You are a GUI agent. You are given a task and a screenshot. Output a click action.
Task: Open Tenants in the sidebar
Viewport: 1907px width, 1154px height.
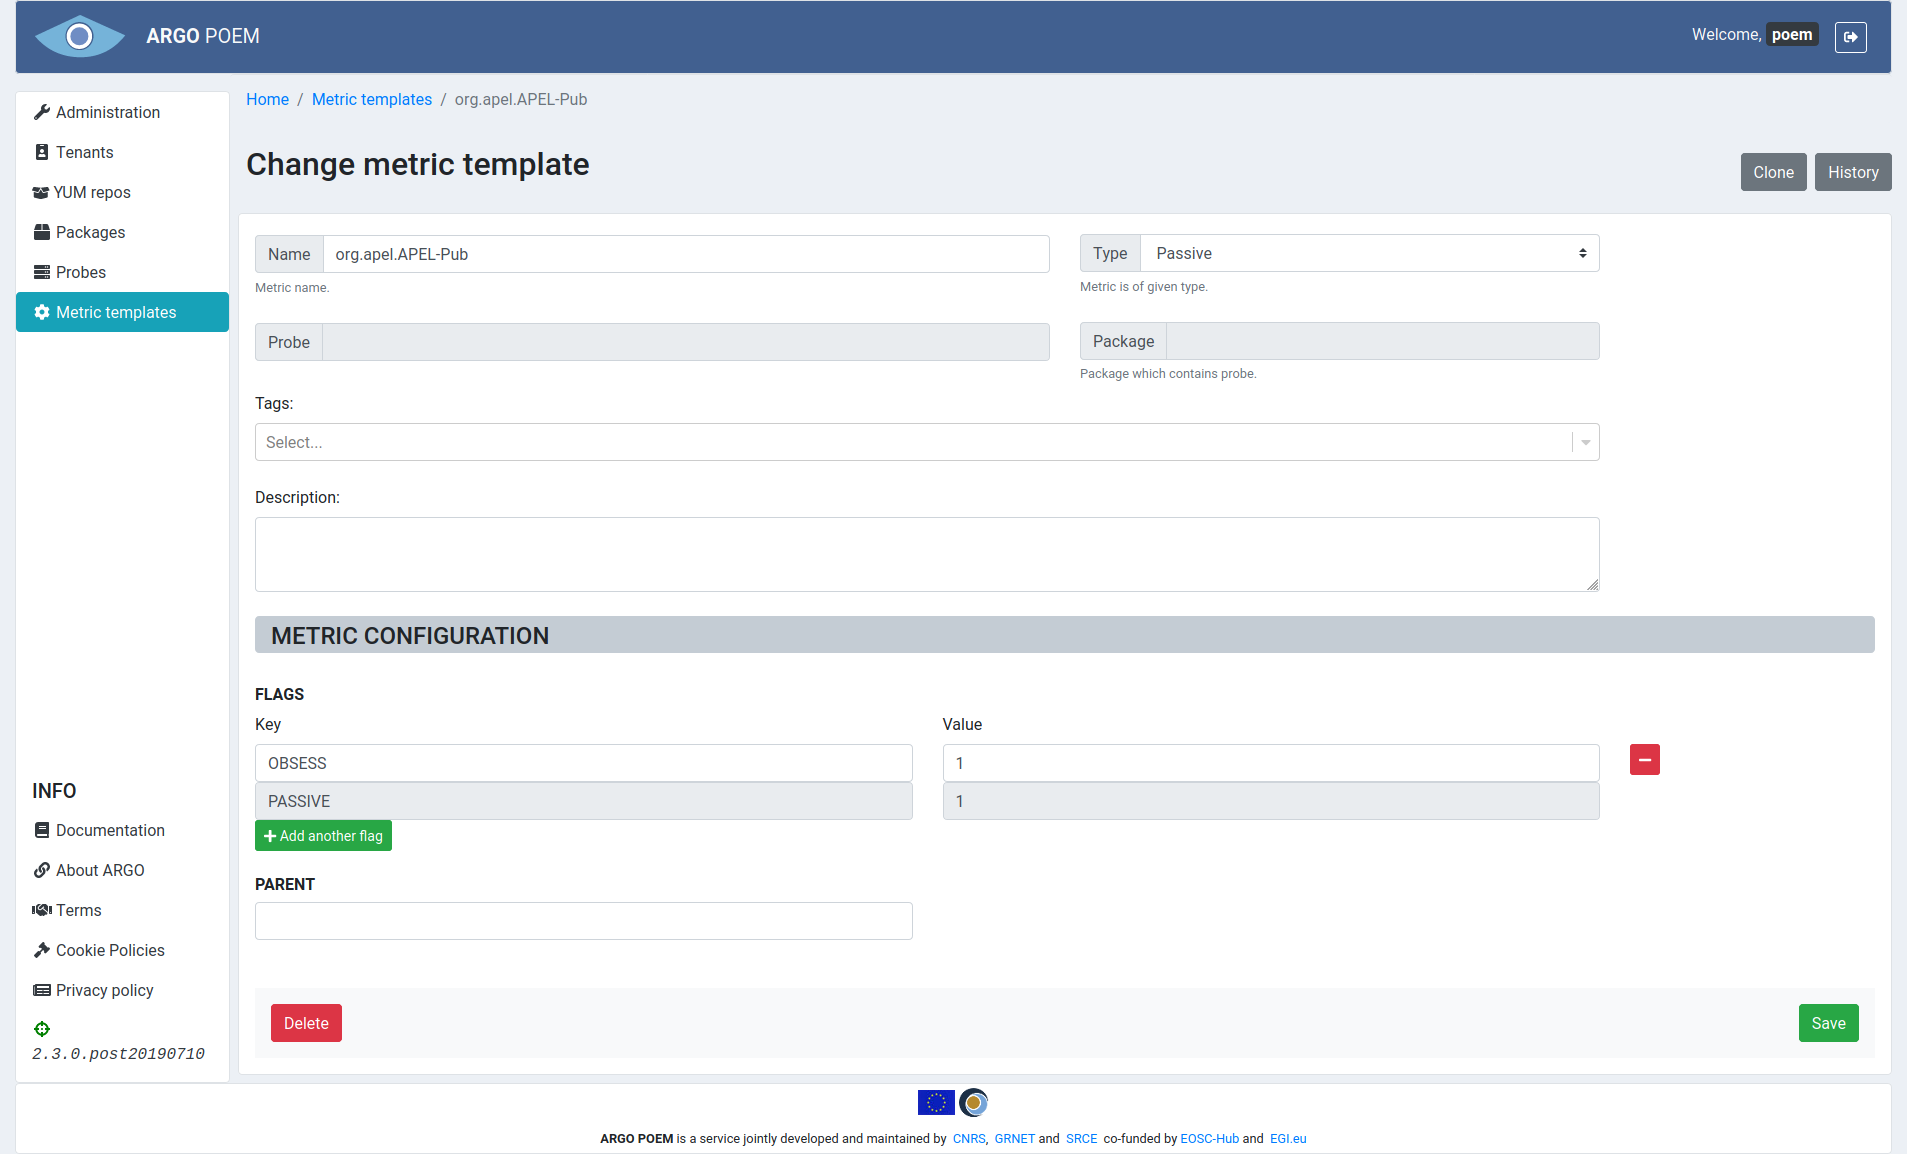coord(122,152)
